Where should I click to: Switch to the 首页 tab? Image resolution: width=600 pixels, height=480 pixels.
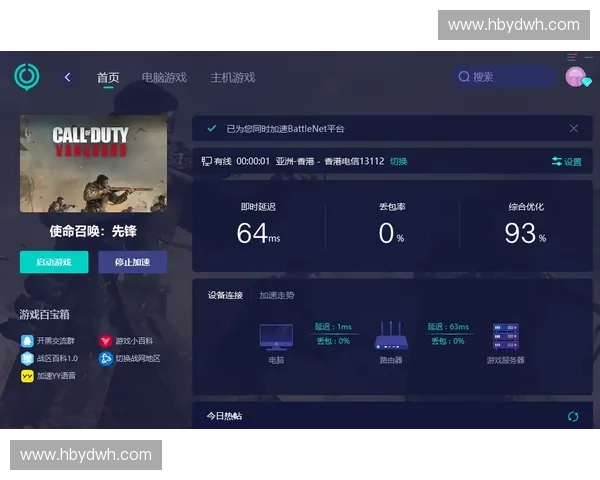[x=108, y=77]
